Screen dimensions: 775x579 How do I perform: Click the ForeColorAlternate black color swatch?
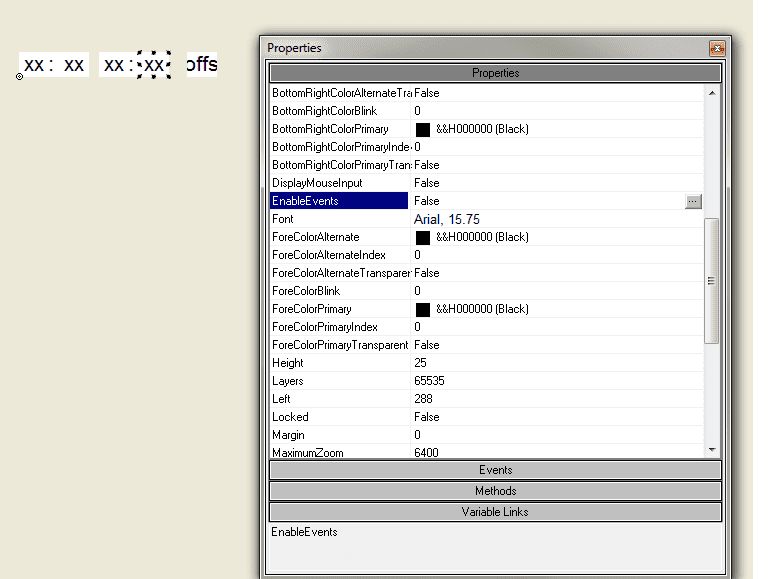tap(423, 237)
